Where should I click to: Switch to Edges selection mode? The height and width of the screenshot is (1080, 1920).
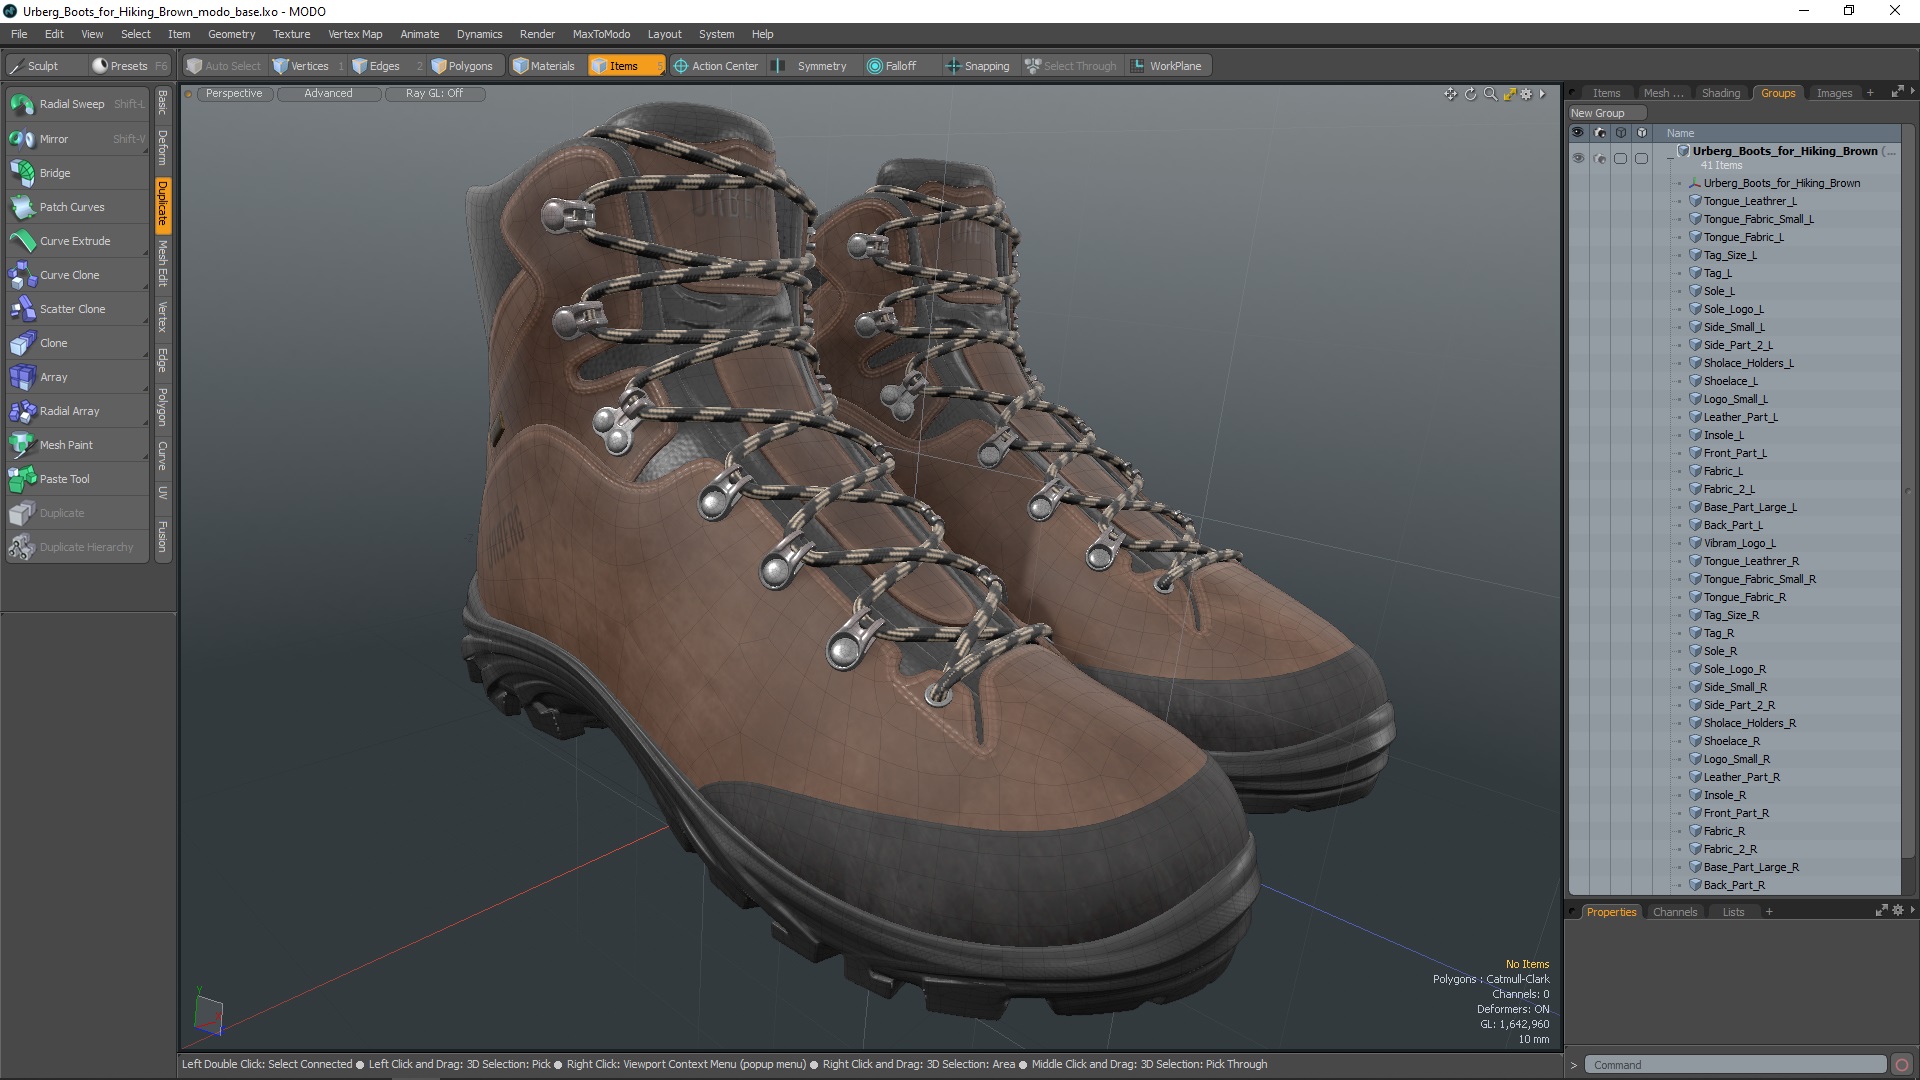pyautogui.click(x=385, y=66)
